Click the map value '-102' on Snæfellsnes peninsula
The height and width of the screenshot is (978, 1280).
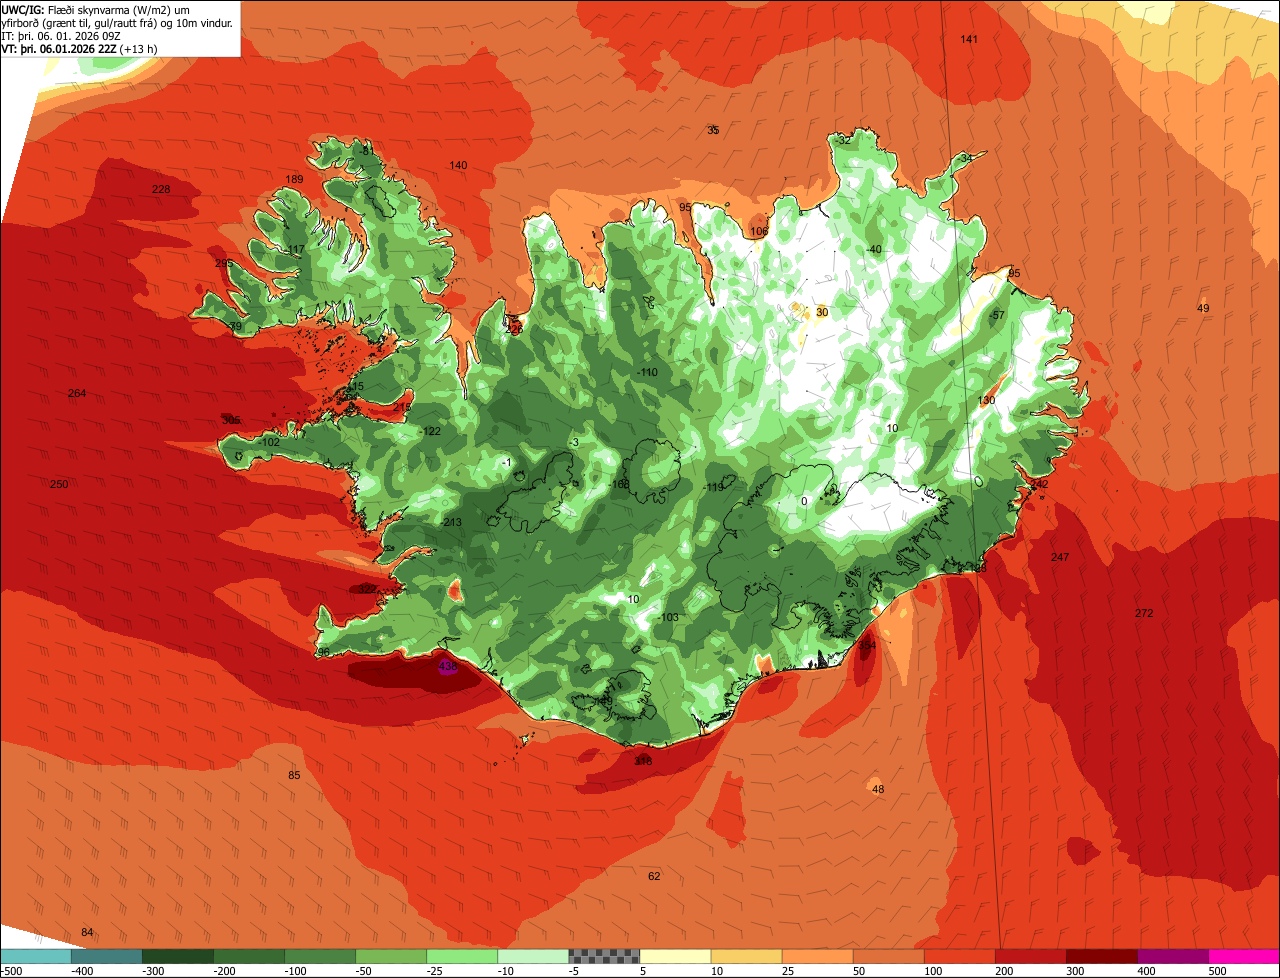coord(269,441)
